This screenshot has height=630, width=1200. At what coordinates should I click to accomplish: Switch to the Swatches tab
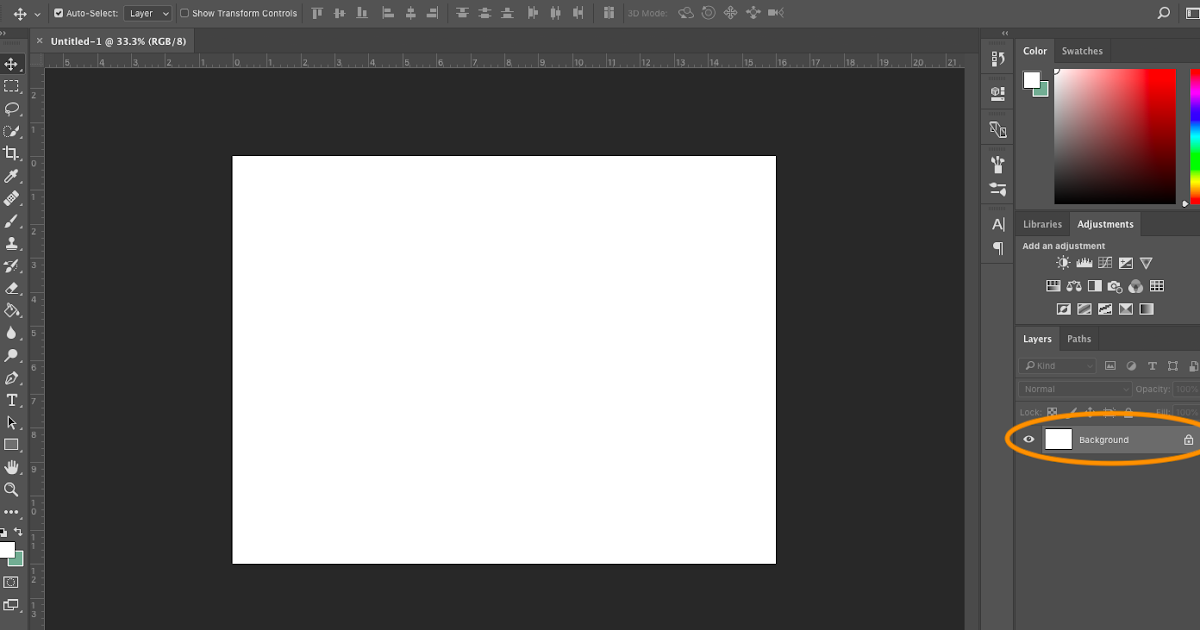(1082, 50)
